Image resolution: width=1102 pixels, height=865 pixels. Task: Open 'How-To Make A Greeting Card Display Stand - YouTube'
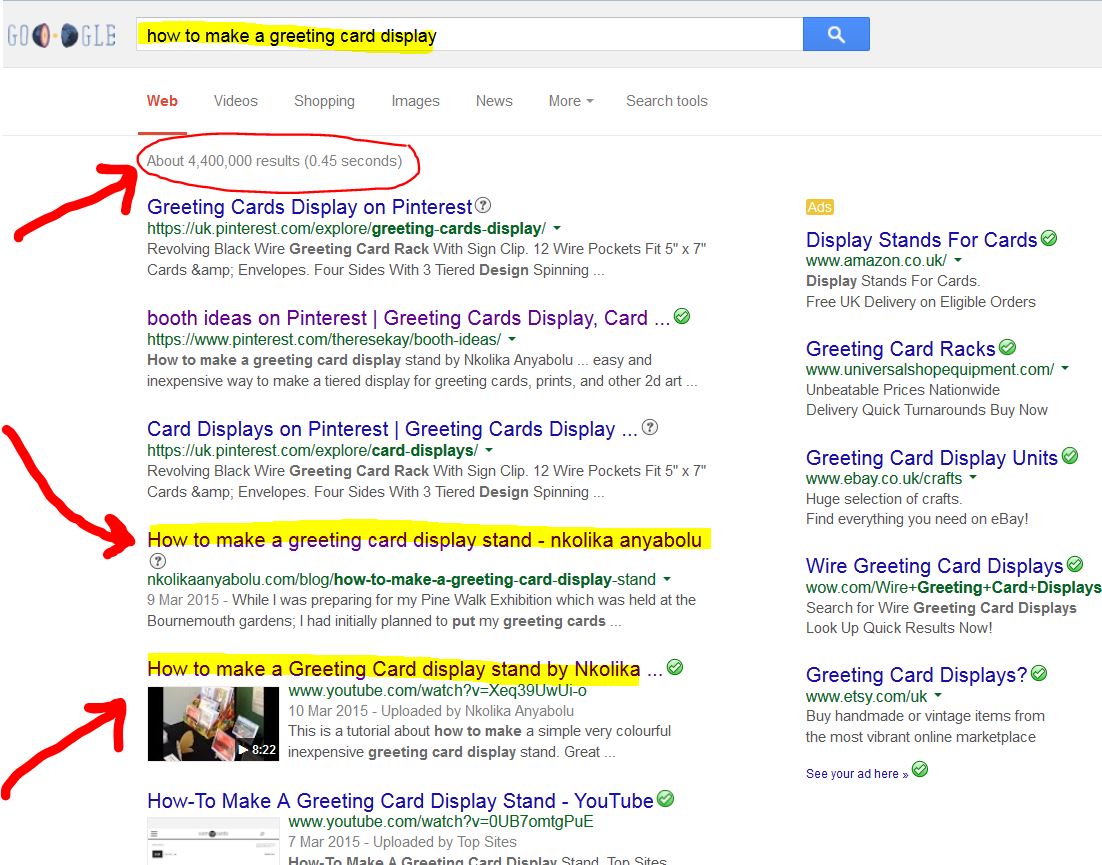pyautogui.click(x=400, y=801)
